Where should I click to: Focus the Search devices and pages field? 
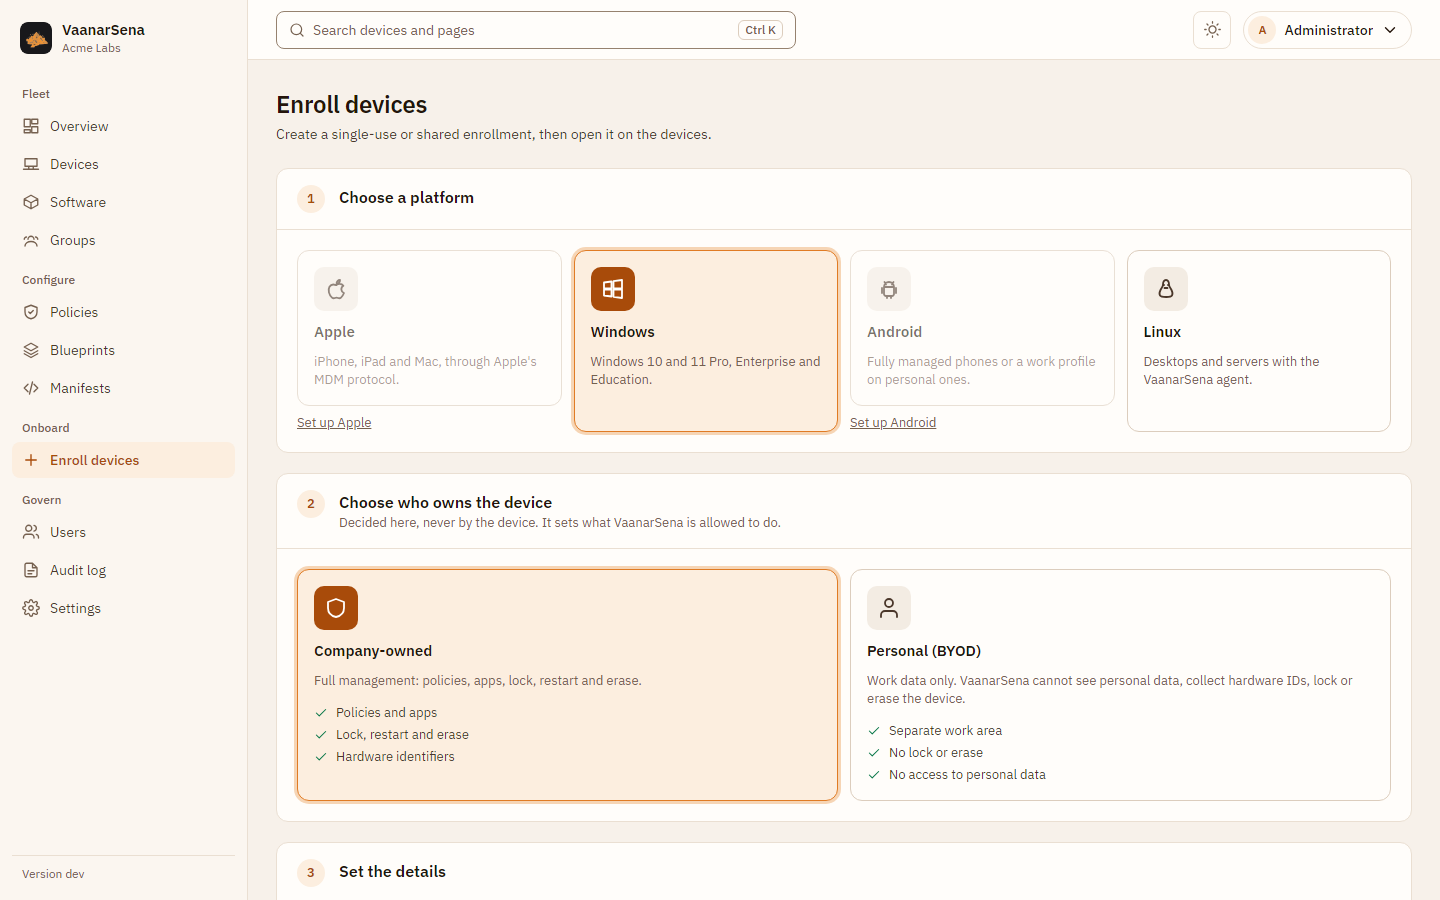click(x=536, y=30)
